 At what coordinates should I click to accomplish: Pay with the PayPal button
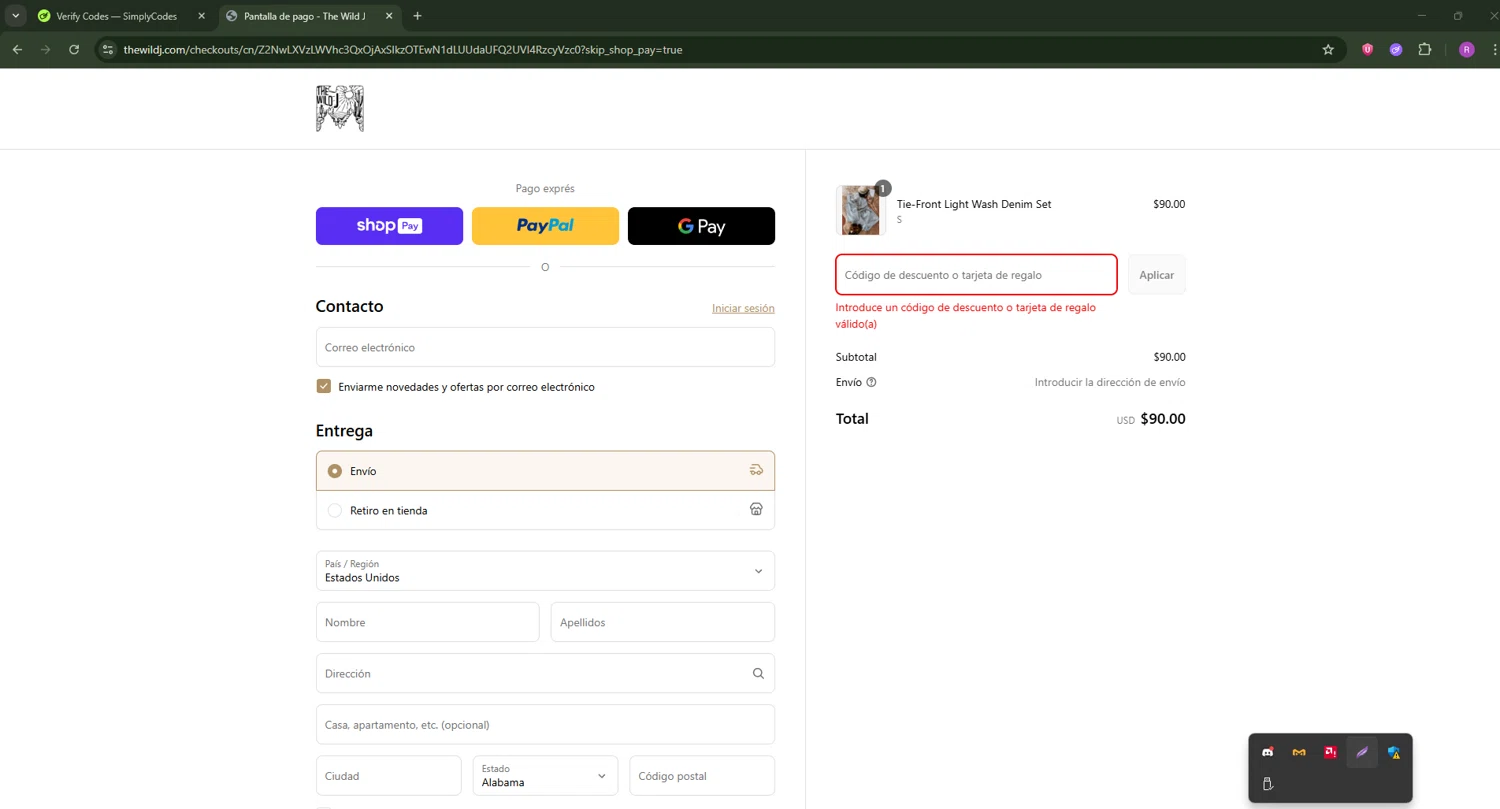[545, 226]
